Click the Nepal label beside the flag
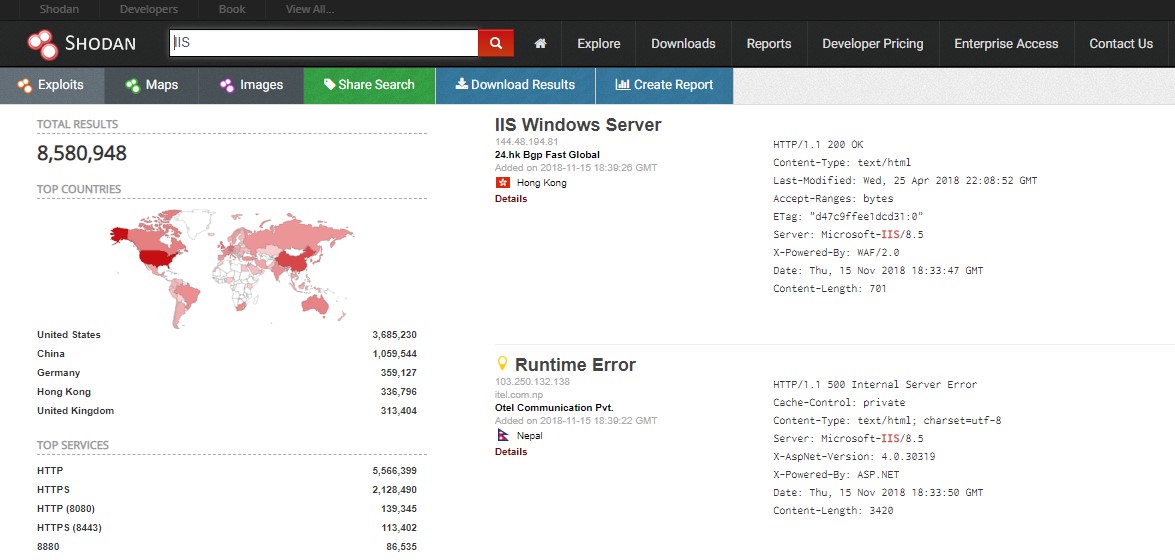Screen dimensions: 1175x560 (530, 436)
